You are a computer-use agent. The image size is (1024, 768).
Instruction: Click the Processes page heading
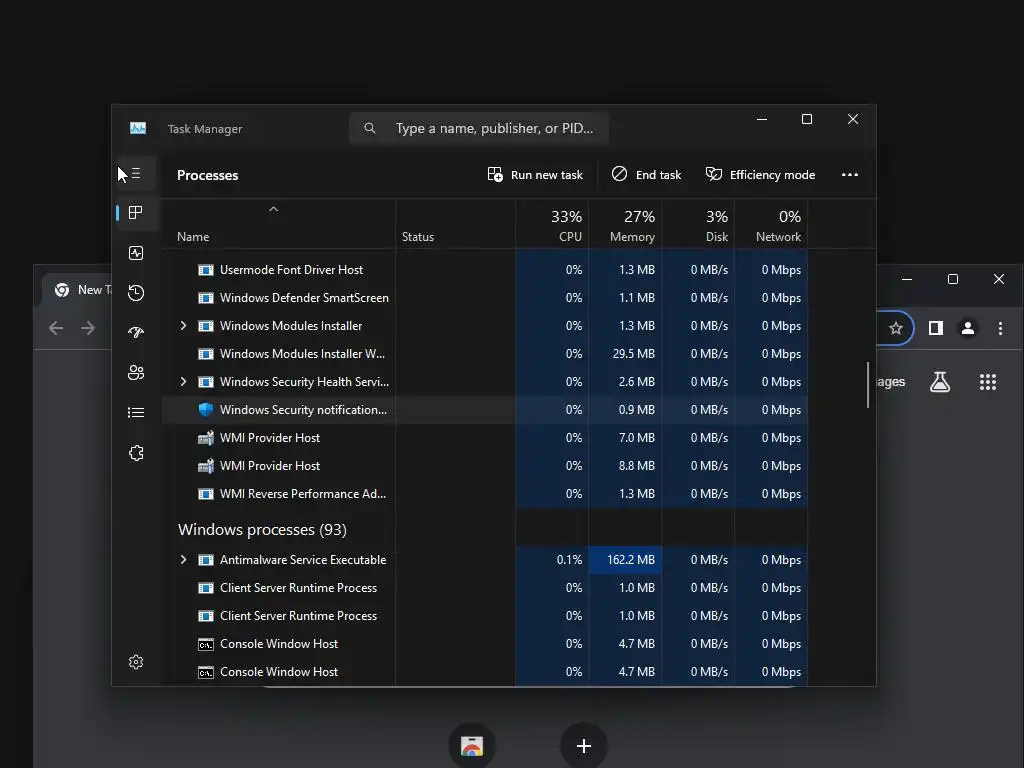pos(208,175)
